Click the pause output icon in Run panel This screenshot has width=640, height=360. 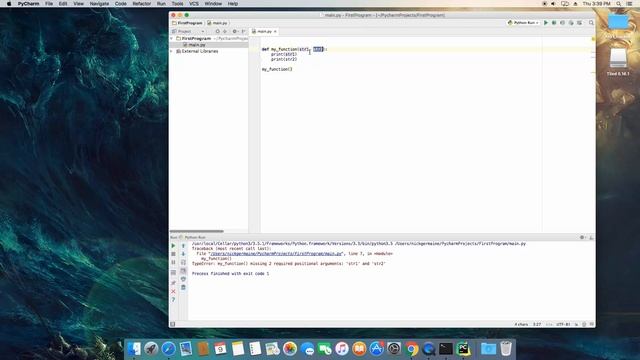point(173,262)
